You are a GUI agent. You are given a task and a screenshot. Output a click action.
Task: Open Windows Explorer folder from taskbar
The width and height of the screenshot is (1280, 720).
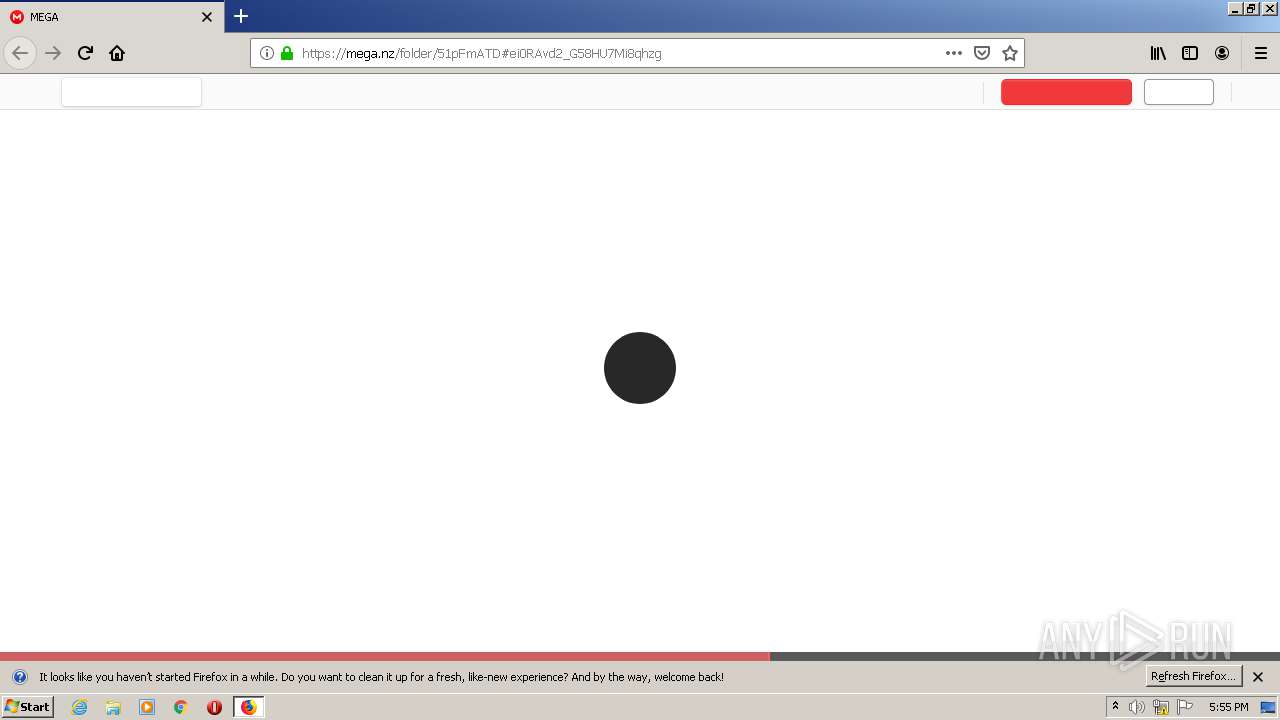pos(113,707)
